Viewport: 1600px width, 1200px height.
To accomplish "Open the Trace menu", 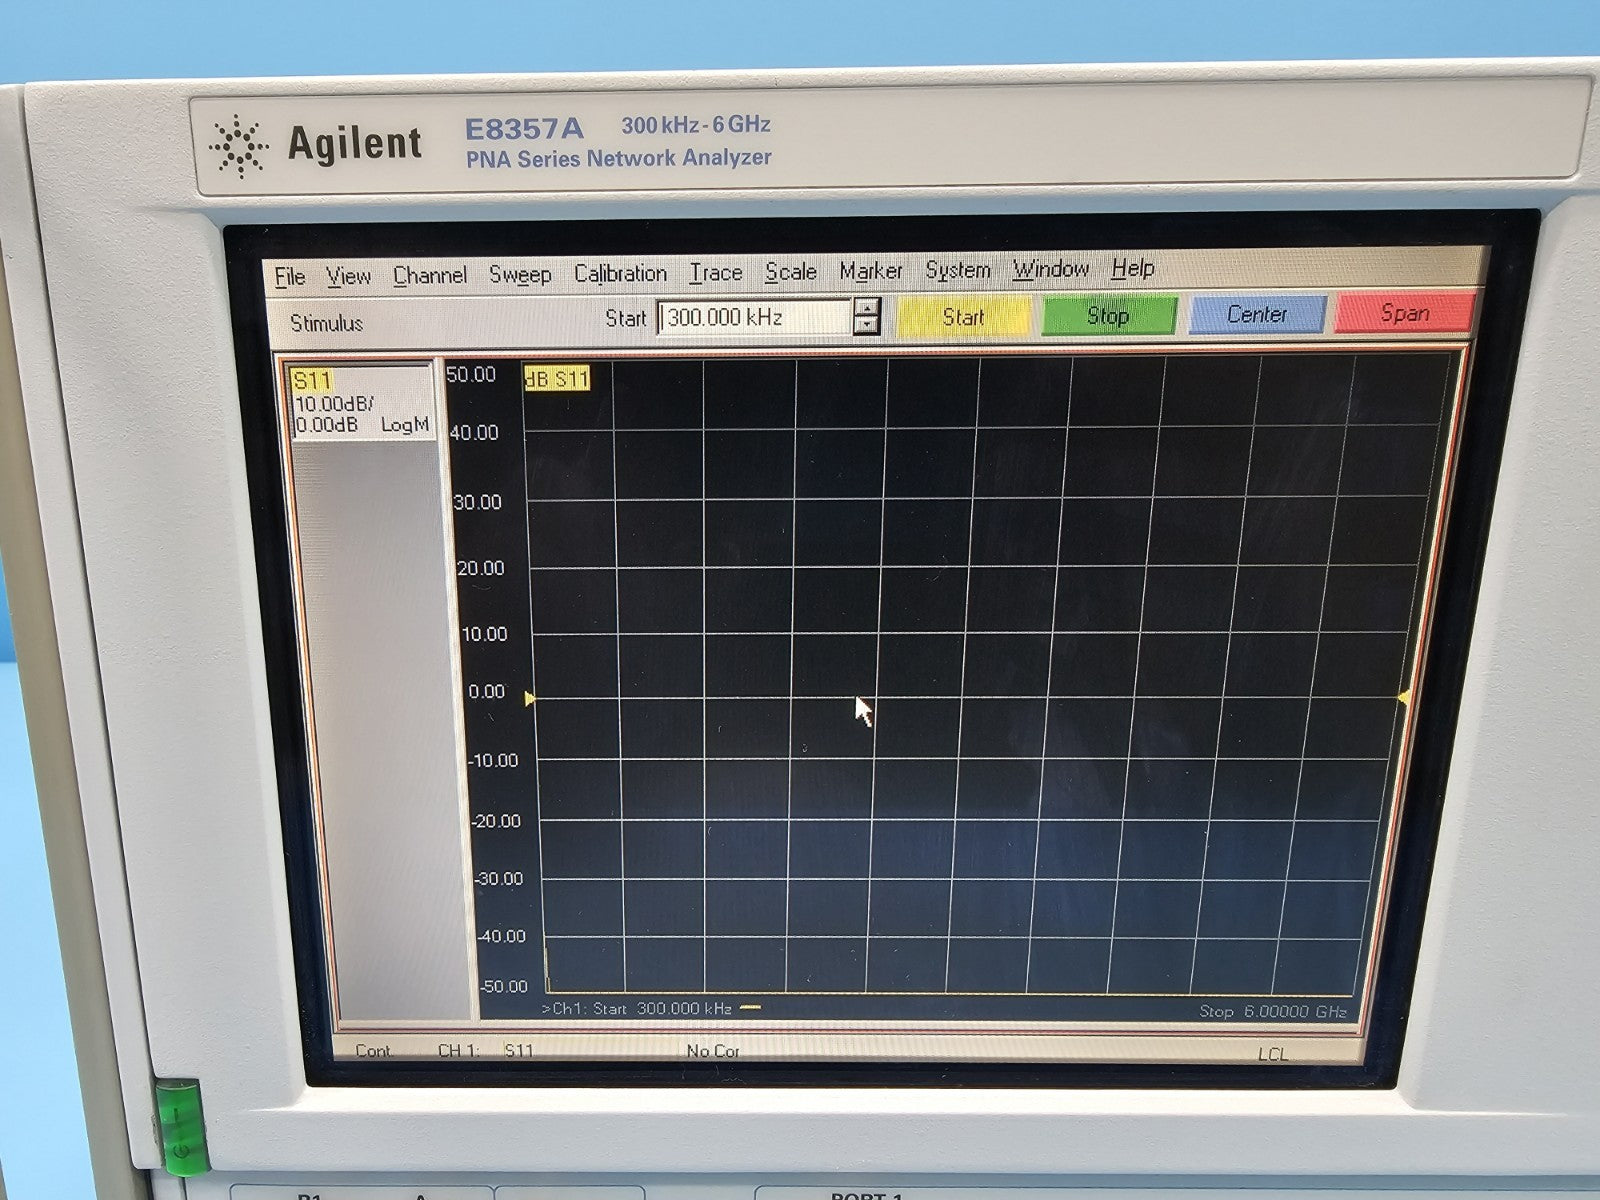I will pos(716,272).
